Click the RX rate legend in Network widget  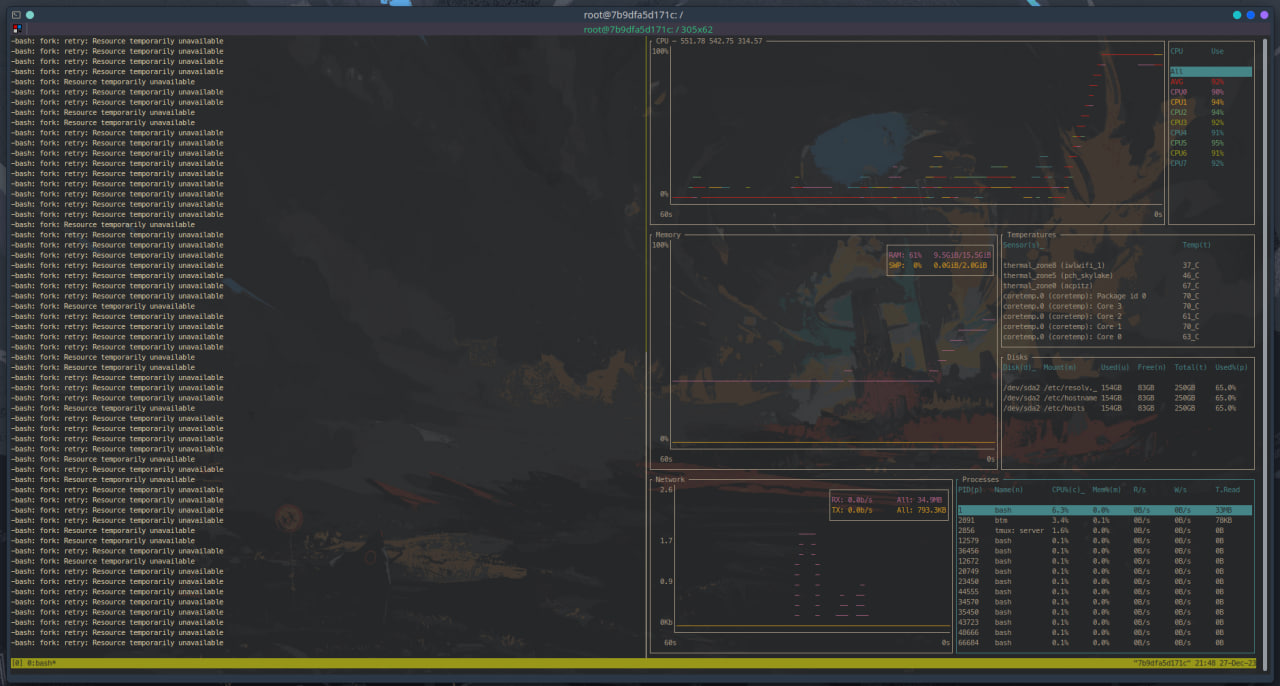tap(889, 500)
